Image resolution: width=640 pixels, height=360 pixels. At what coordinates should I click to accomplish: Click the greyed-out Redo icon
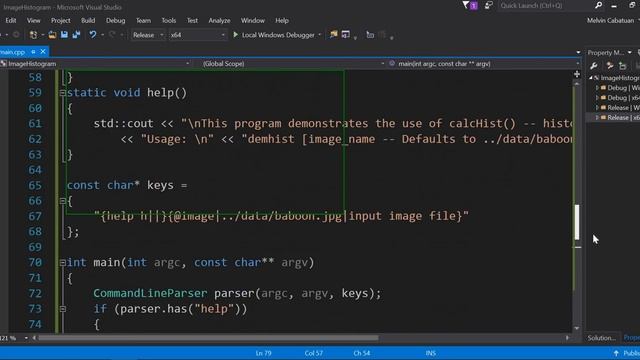click(x=112, y=35)
